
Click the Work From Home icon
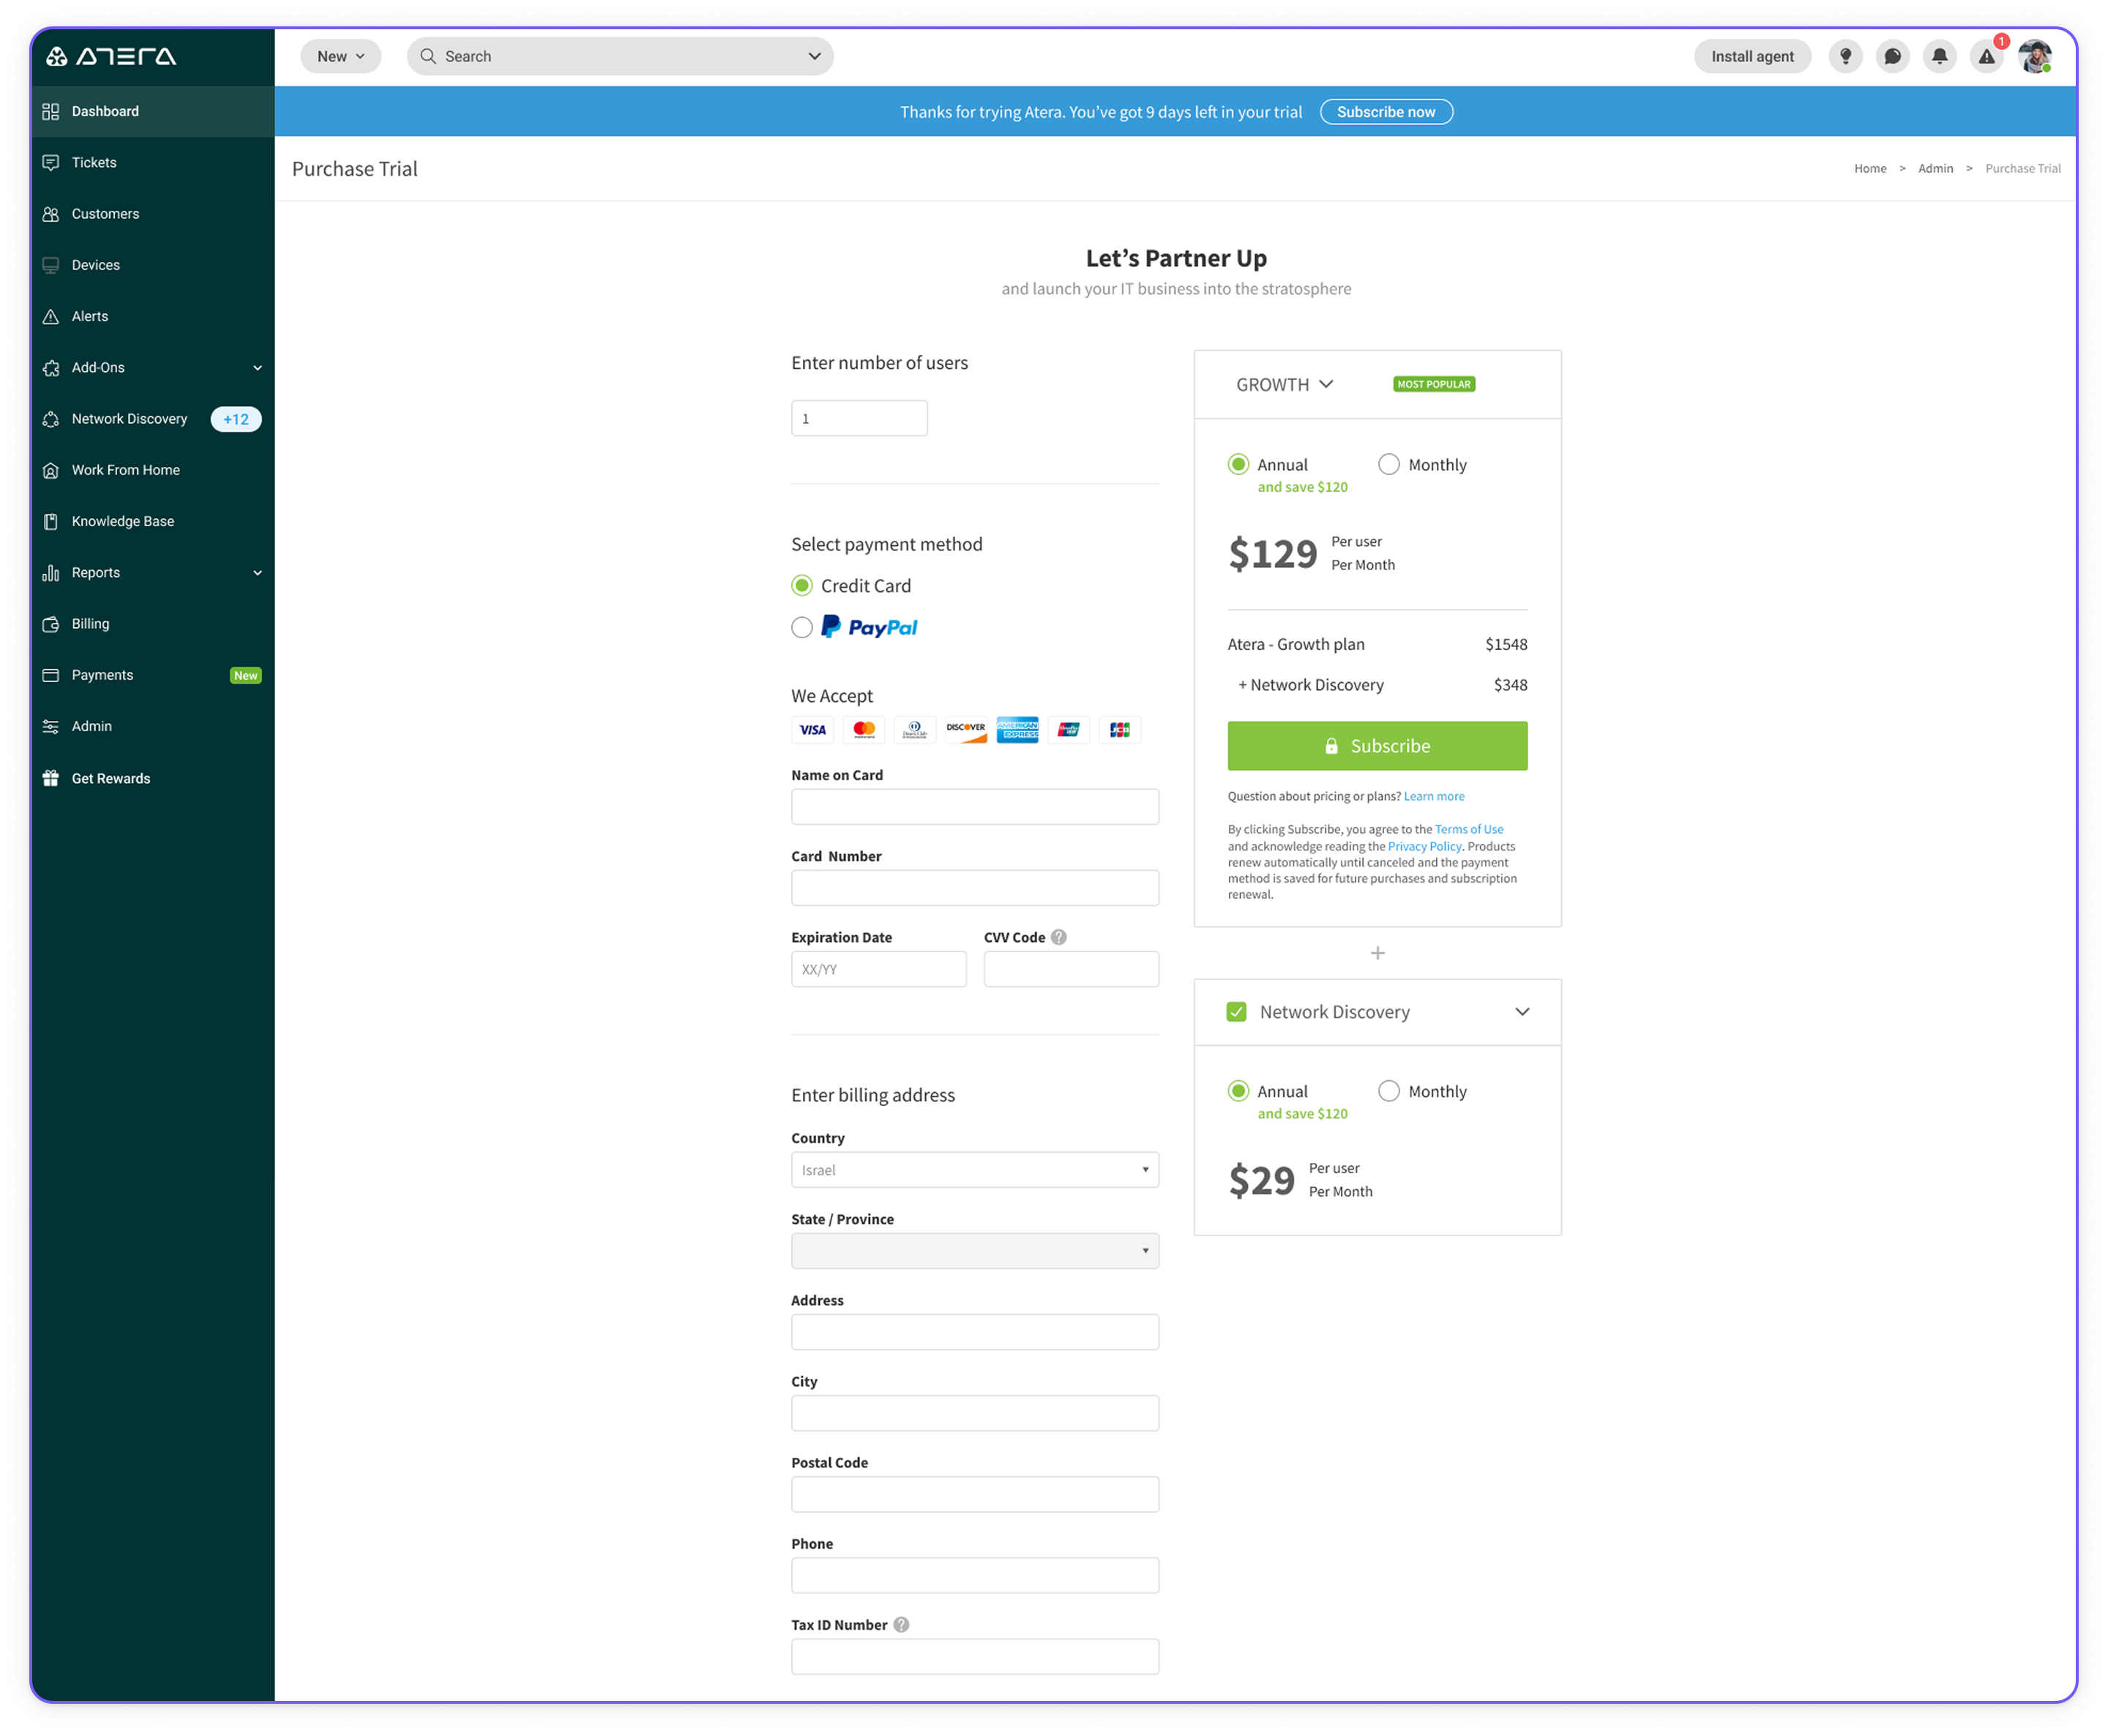pos(51,470)
